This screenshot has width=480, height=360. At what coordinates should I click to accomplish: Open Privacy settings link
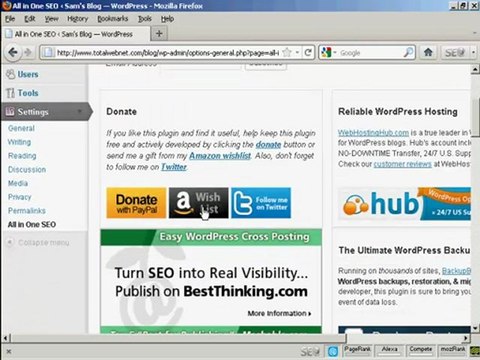coord(19,197)
